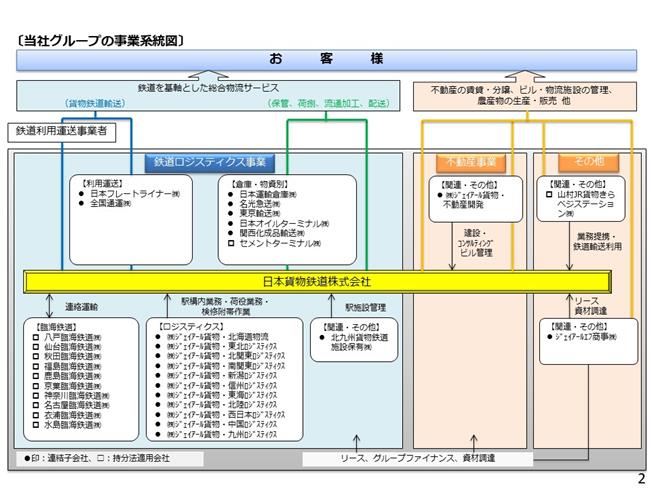Click the 【倉庫・物資別】 heading
651x488 pixels.
coord(259,184)
